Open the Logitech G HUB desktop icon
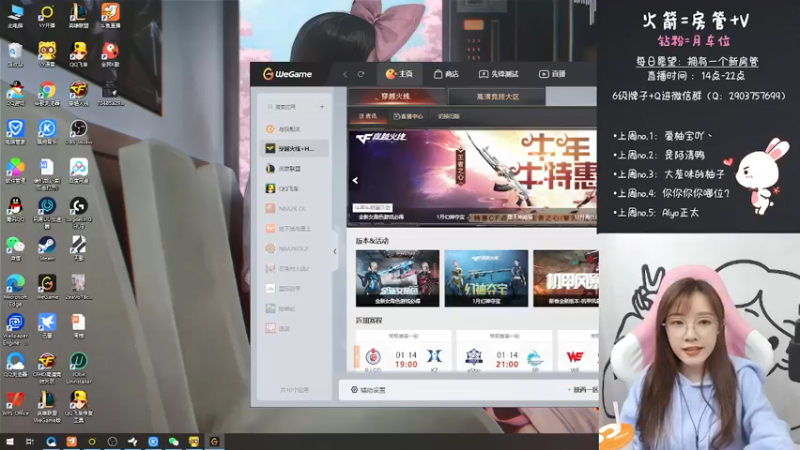This screenshot has width=800, height=450. coord(79,213)
